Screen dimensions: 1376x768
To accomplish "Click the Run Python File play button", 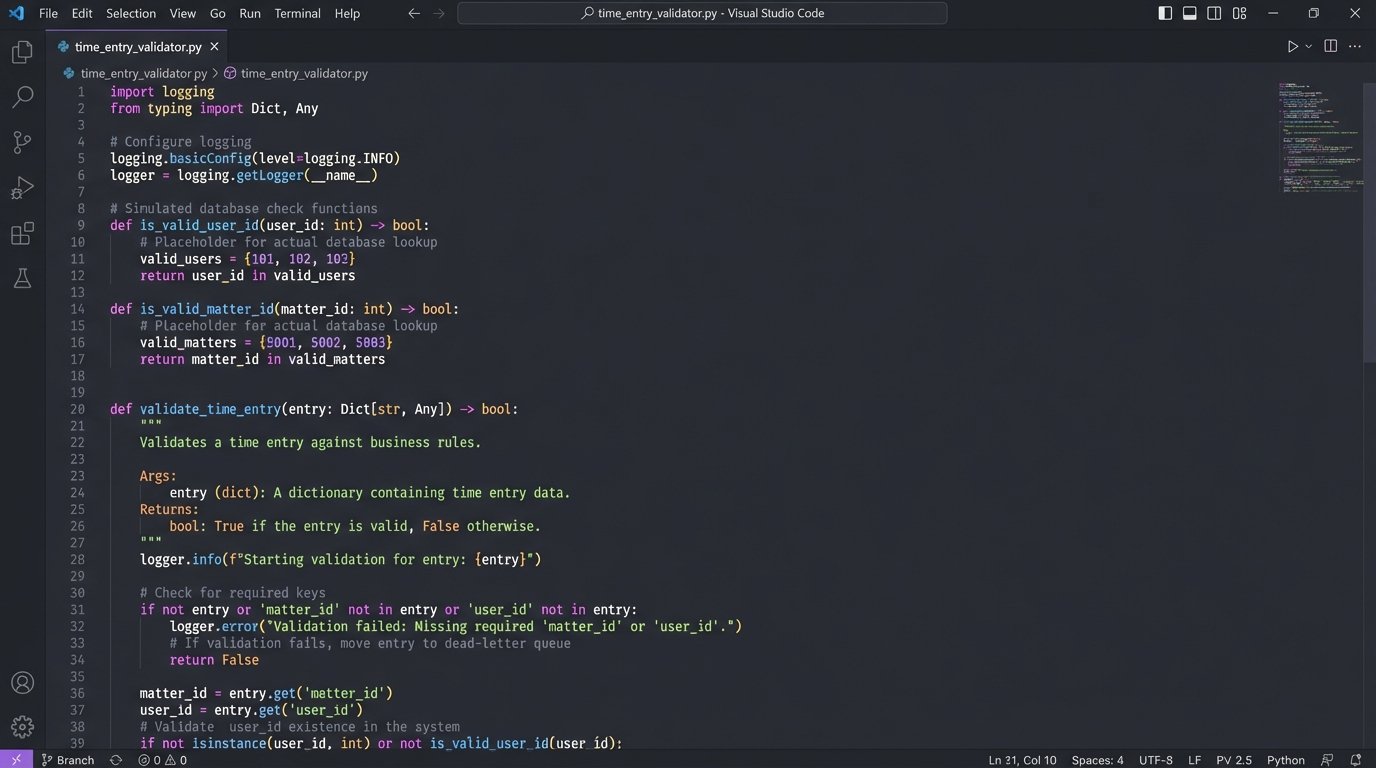I will (x=1292, y=46).
